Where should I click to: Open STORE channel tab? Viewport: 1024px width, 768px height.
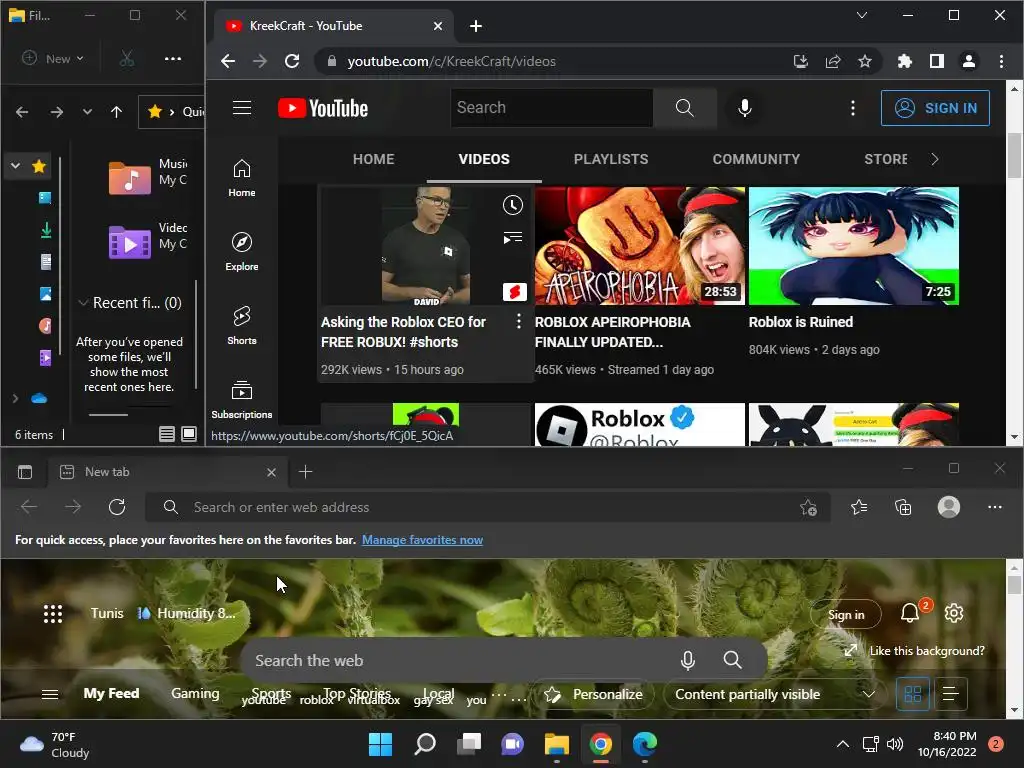(886, 159)
